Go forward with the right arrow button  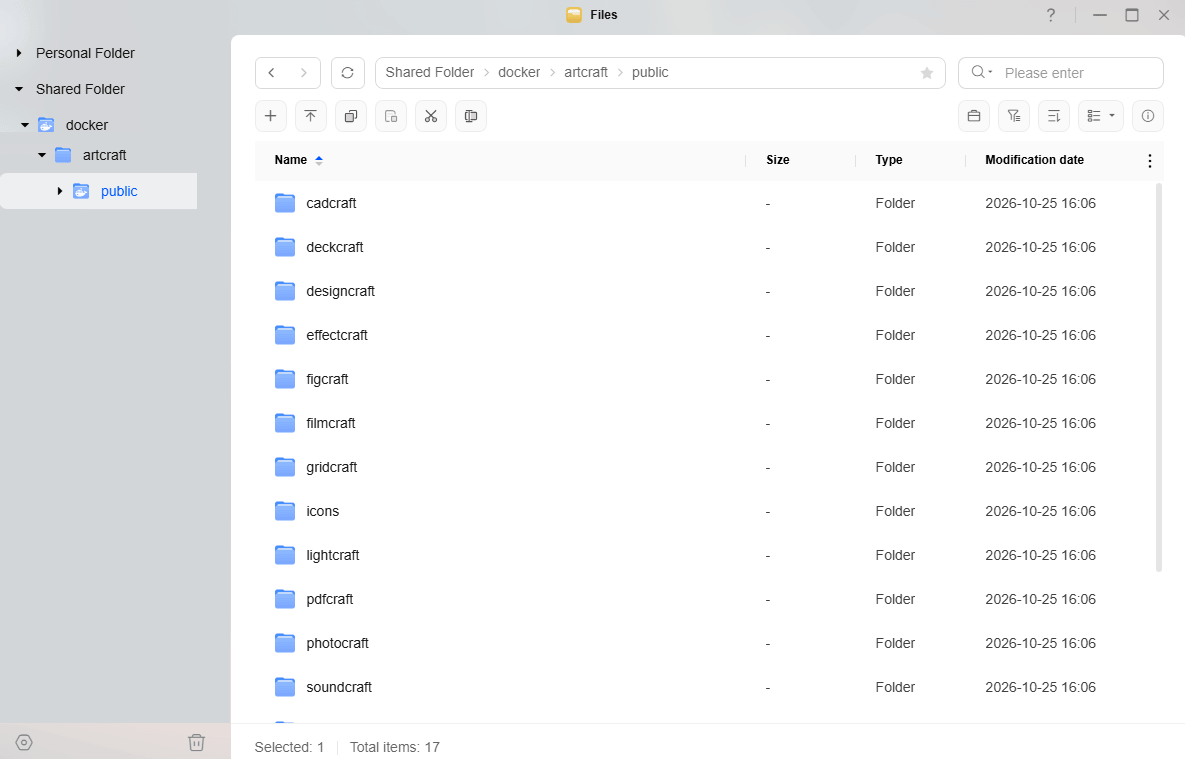304,73
